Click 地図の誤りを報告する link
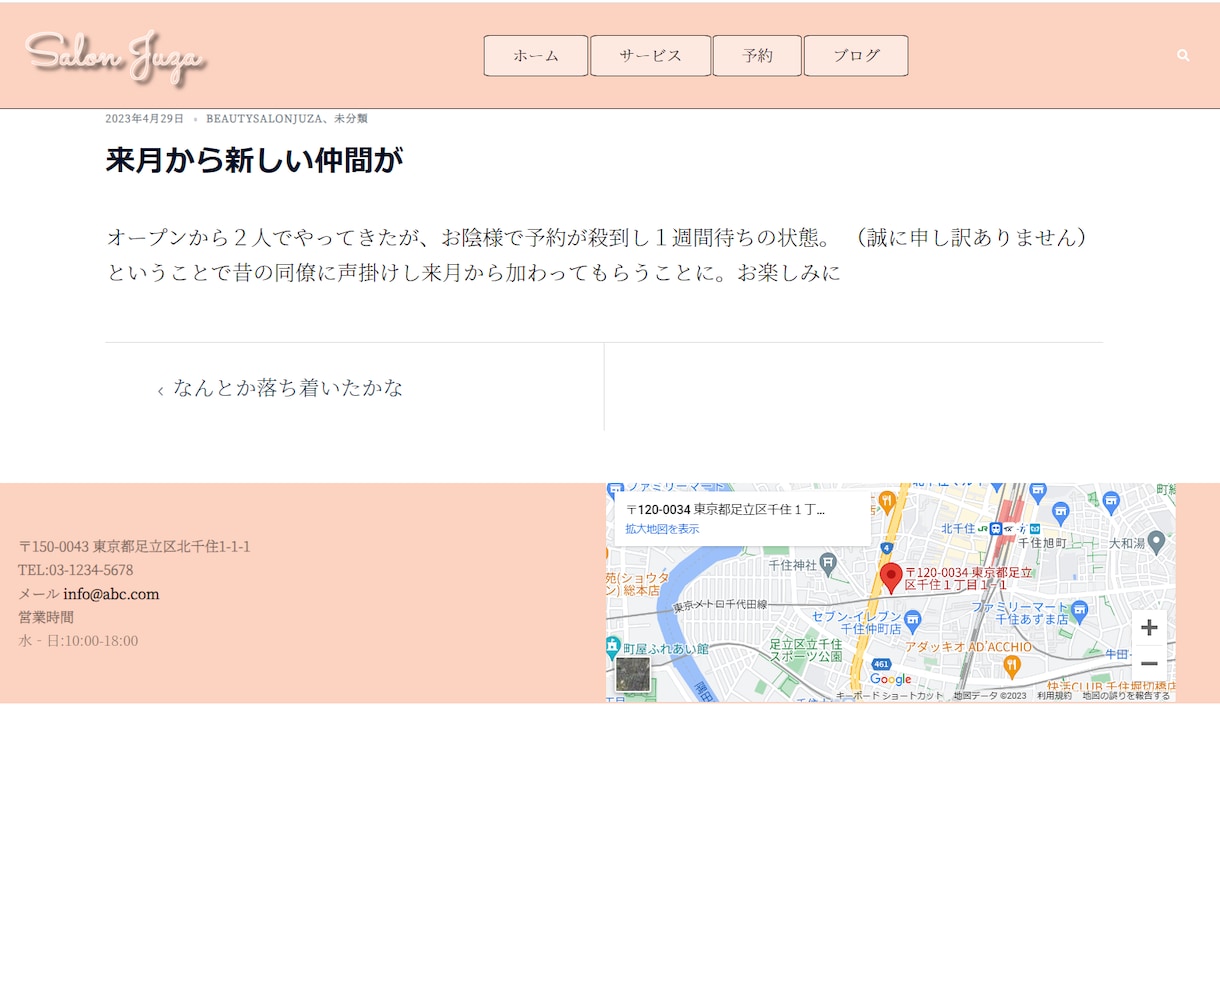The height and width of the screenshot is (994, 1220). tap(1126, 696)
